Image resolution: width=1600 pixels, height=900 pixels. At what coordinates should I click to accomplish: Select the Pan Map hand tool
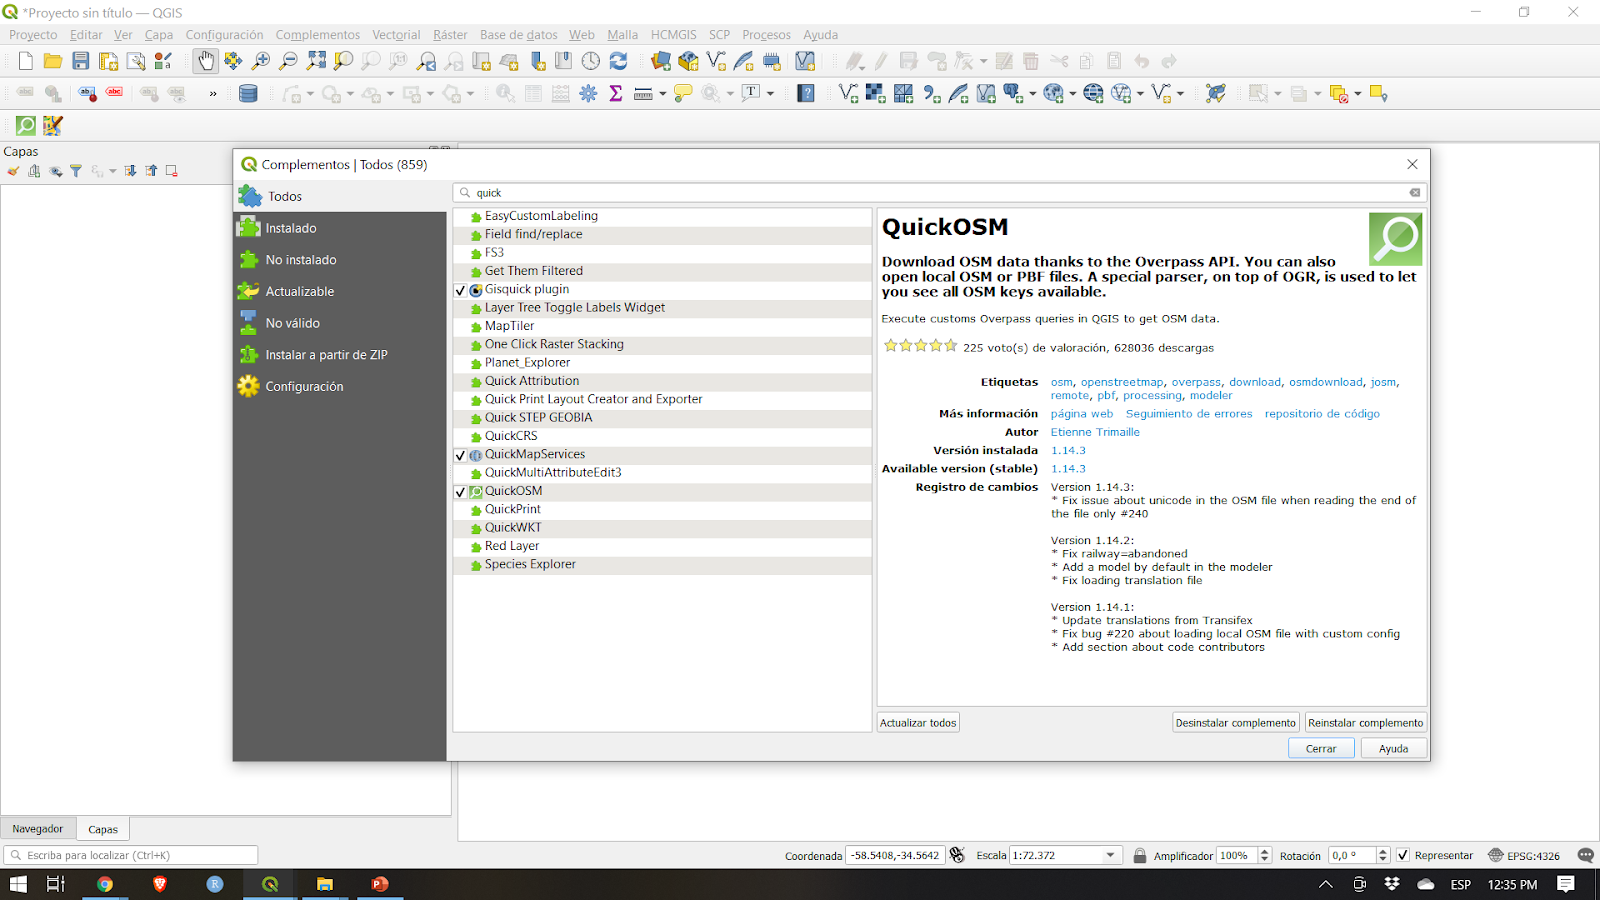pyautogui.click(x=205, y=61)
